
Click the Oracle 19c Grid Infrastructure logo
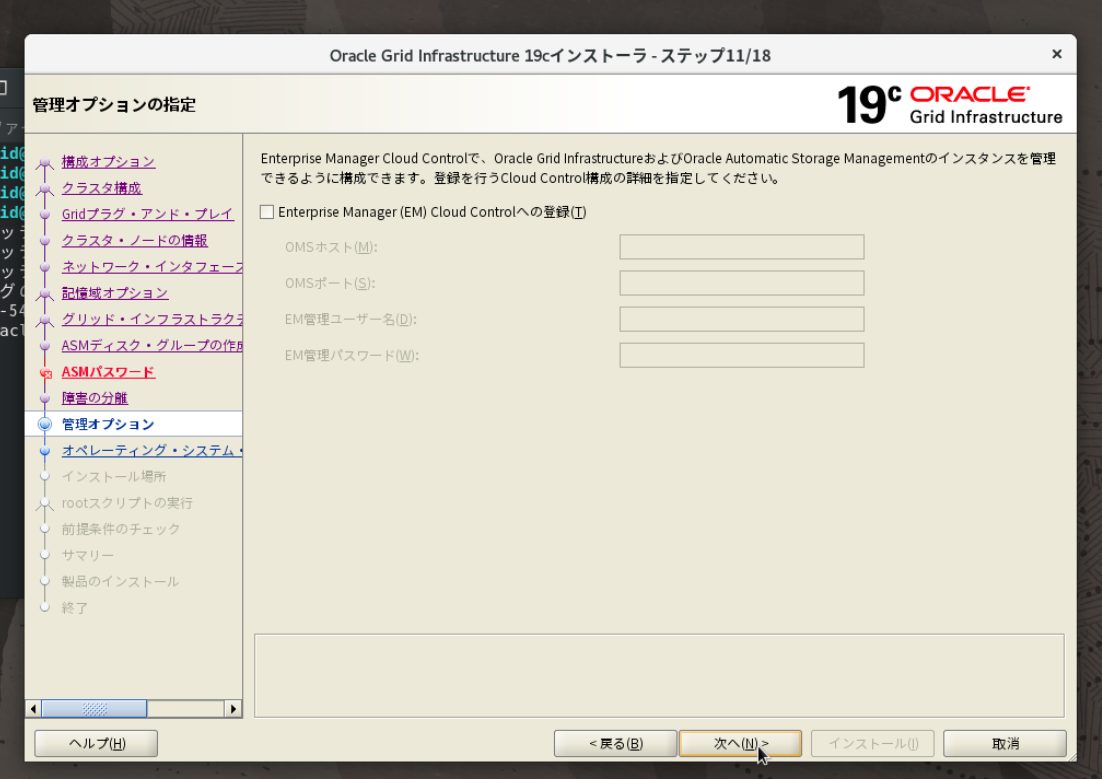950,105
